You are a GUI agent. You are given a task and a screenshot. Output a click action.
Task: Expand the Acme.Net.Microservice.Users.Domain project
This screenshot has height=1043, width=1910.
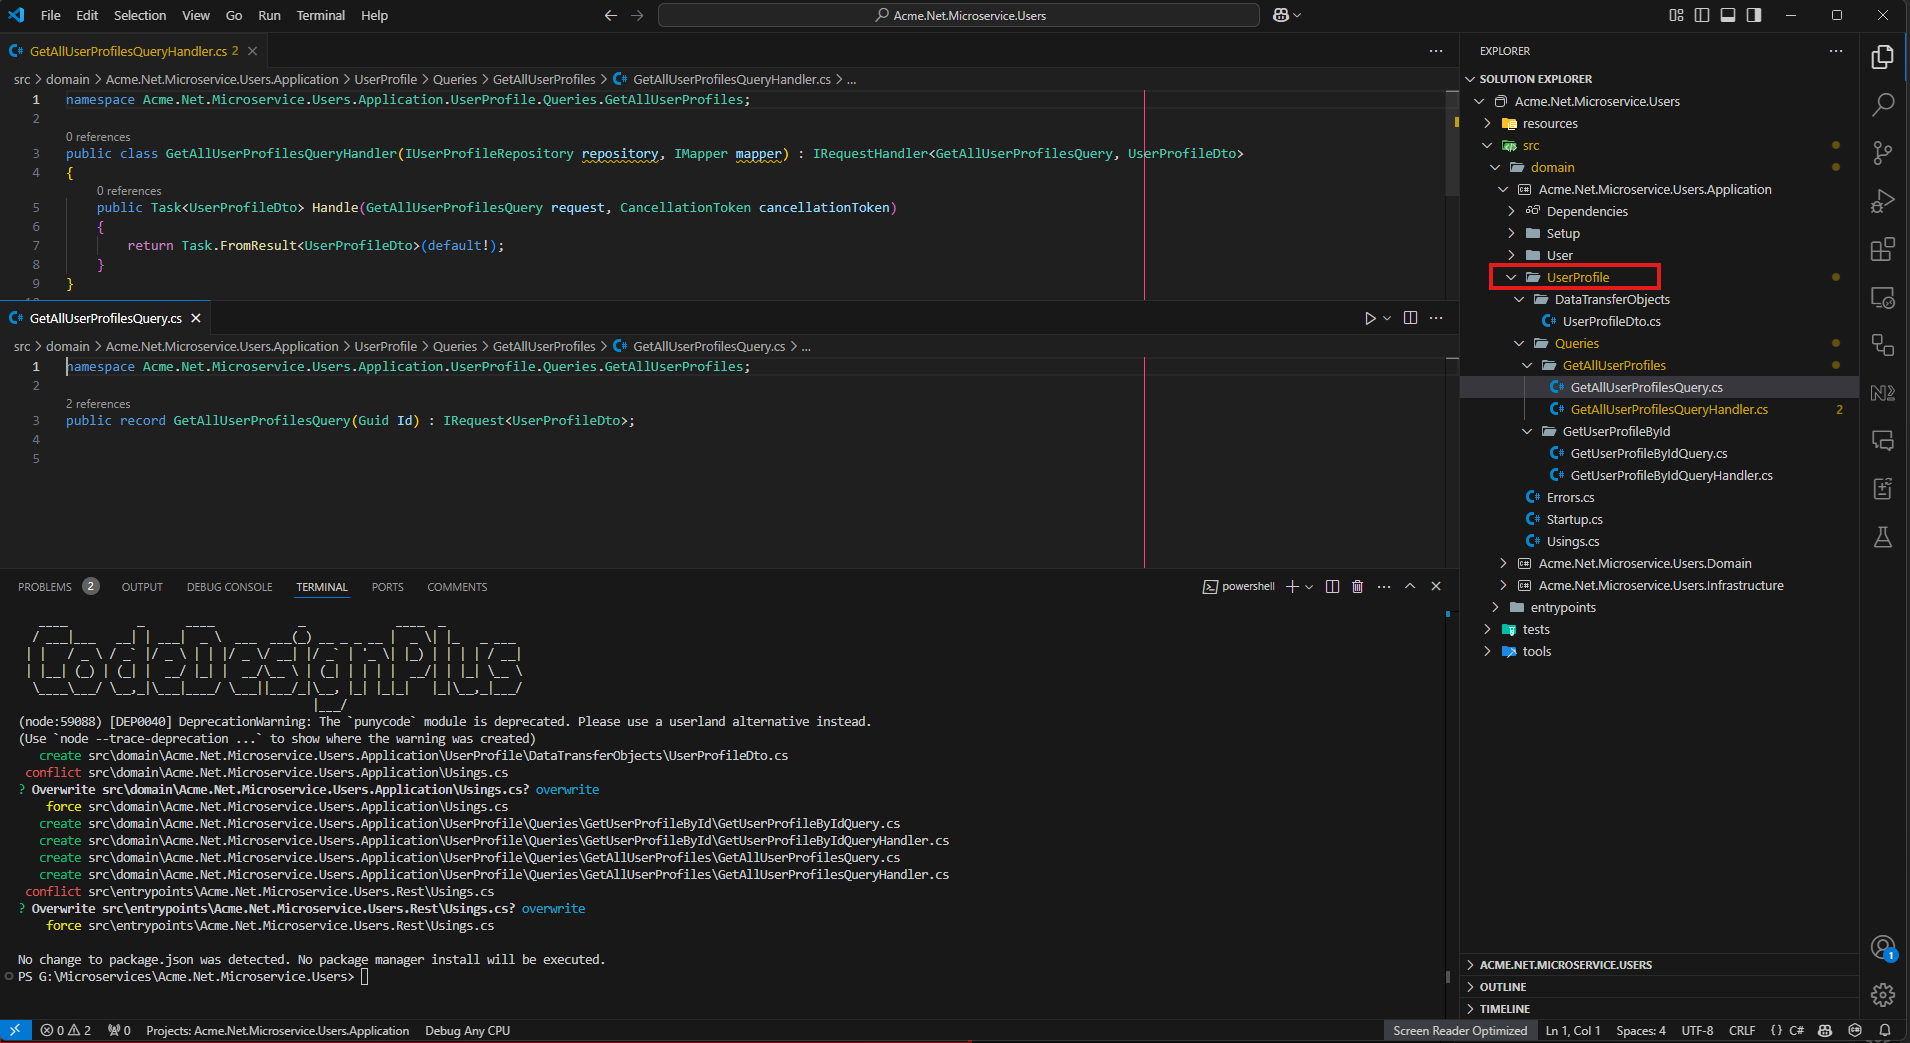(1503, 563)
